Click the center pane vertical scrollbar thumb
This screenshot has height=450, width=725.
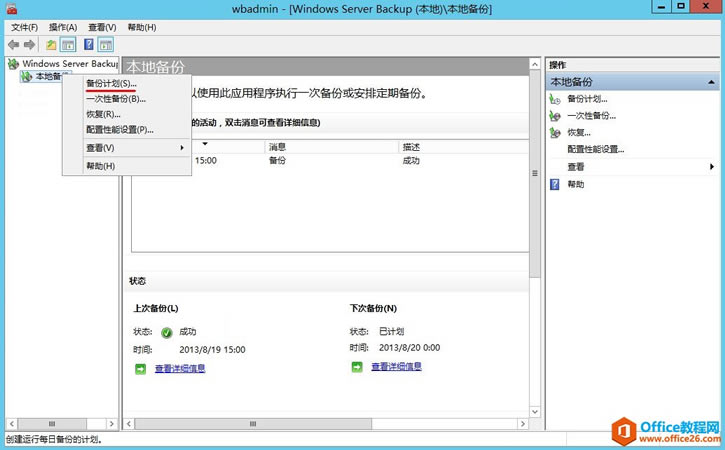(x=535, y=173)
